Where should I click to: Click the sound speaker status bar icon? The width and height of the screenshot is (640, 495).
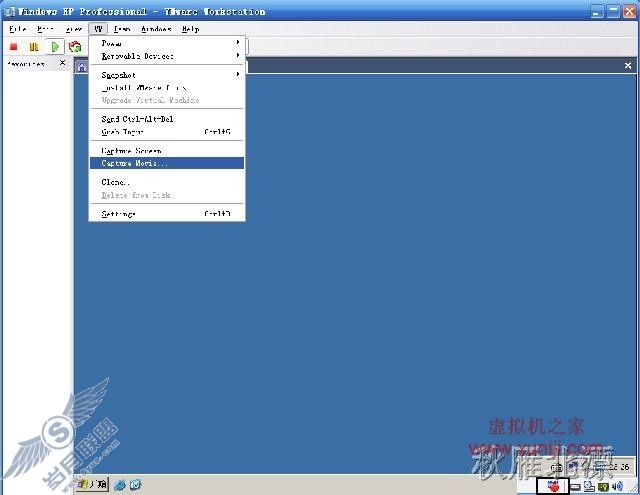pos(617,486)
